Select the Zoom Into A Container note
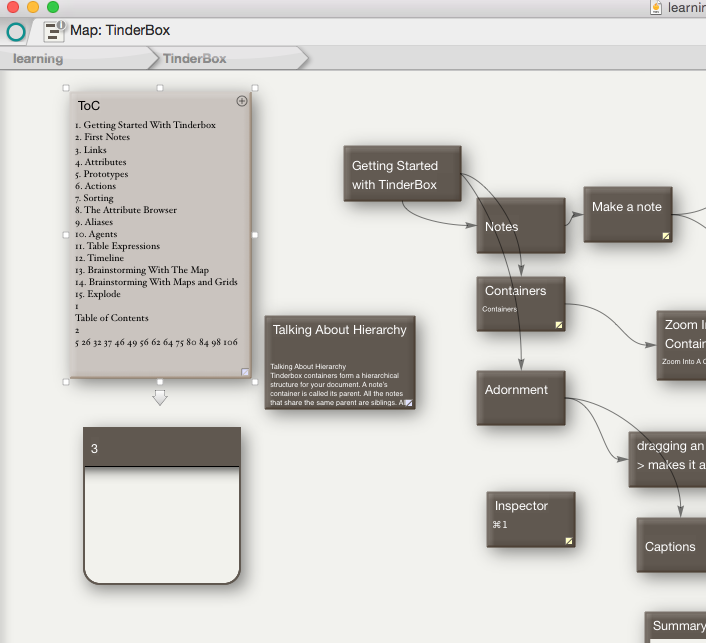Image resolution: width=706 pixels, height=643 pixels. 681,345
